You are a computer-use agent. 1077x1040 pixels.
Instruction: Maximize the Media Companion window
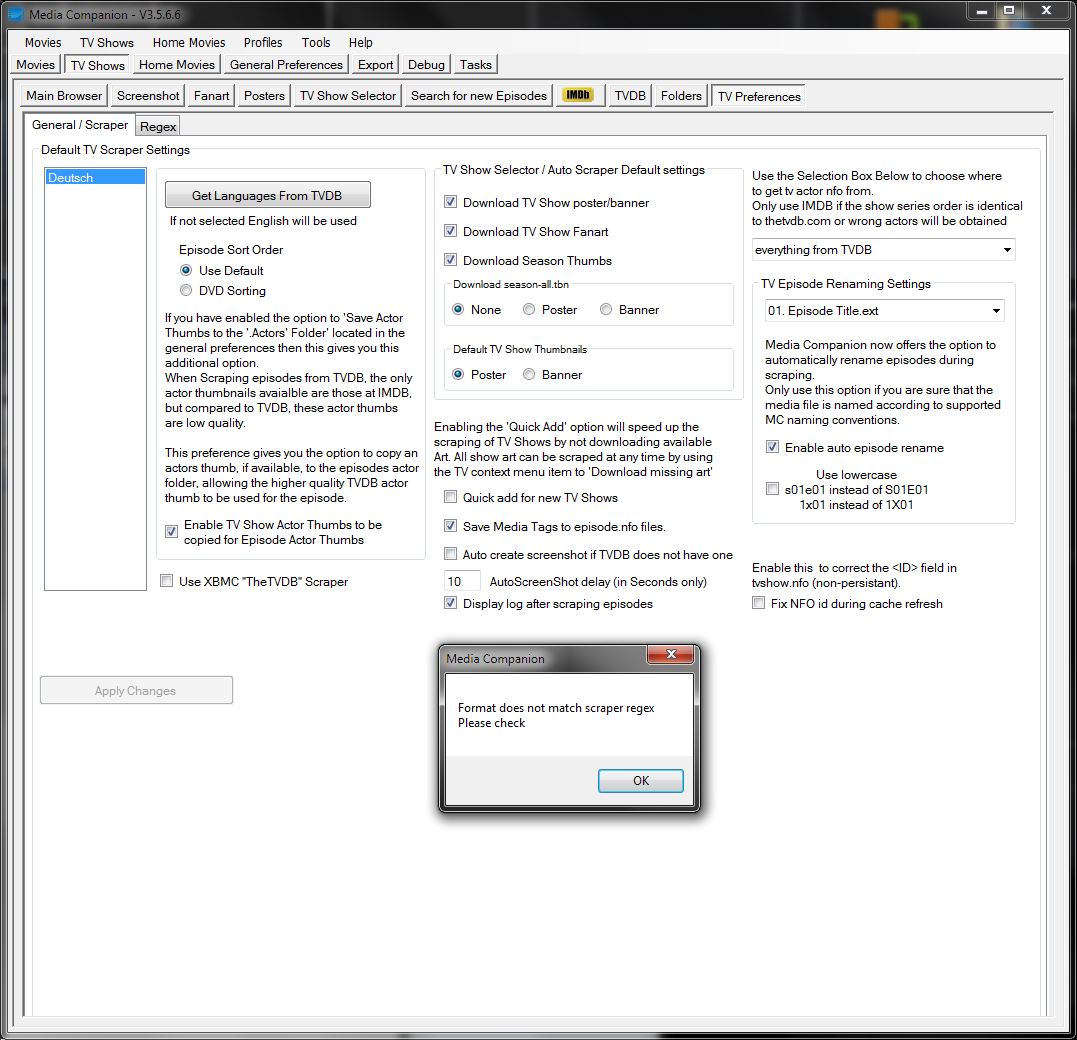tap(1009, 10)
